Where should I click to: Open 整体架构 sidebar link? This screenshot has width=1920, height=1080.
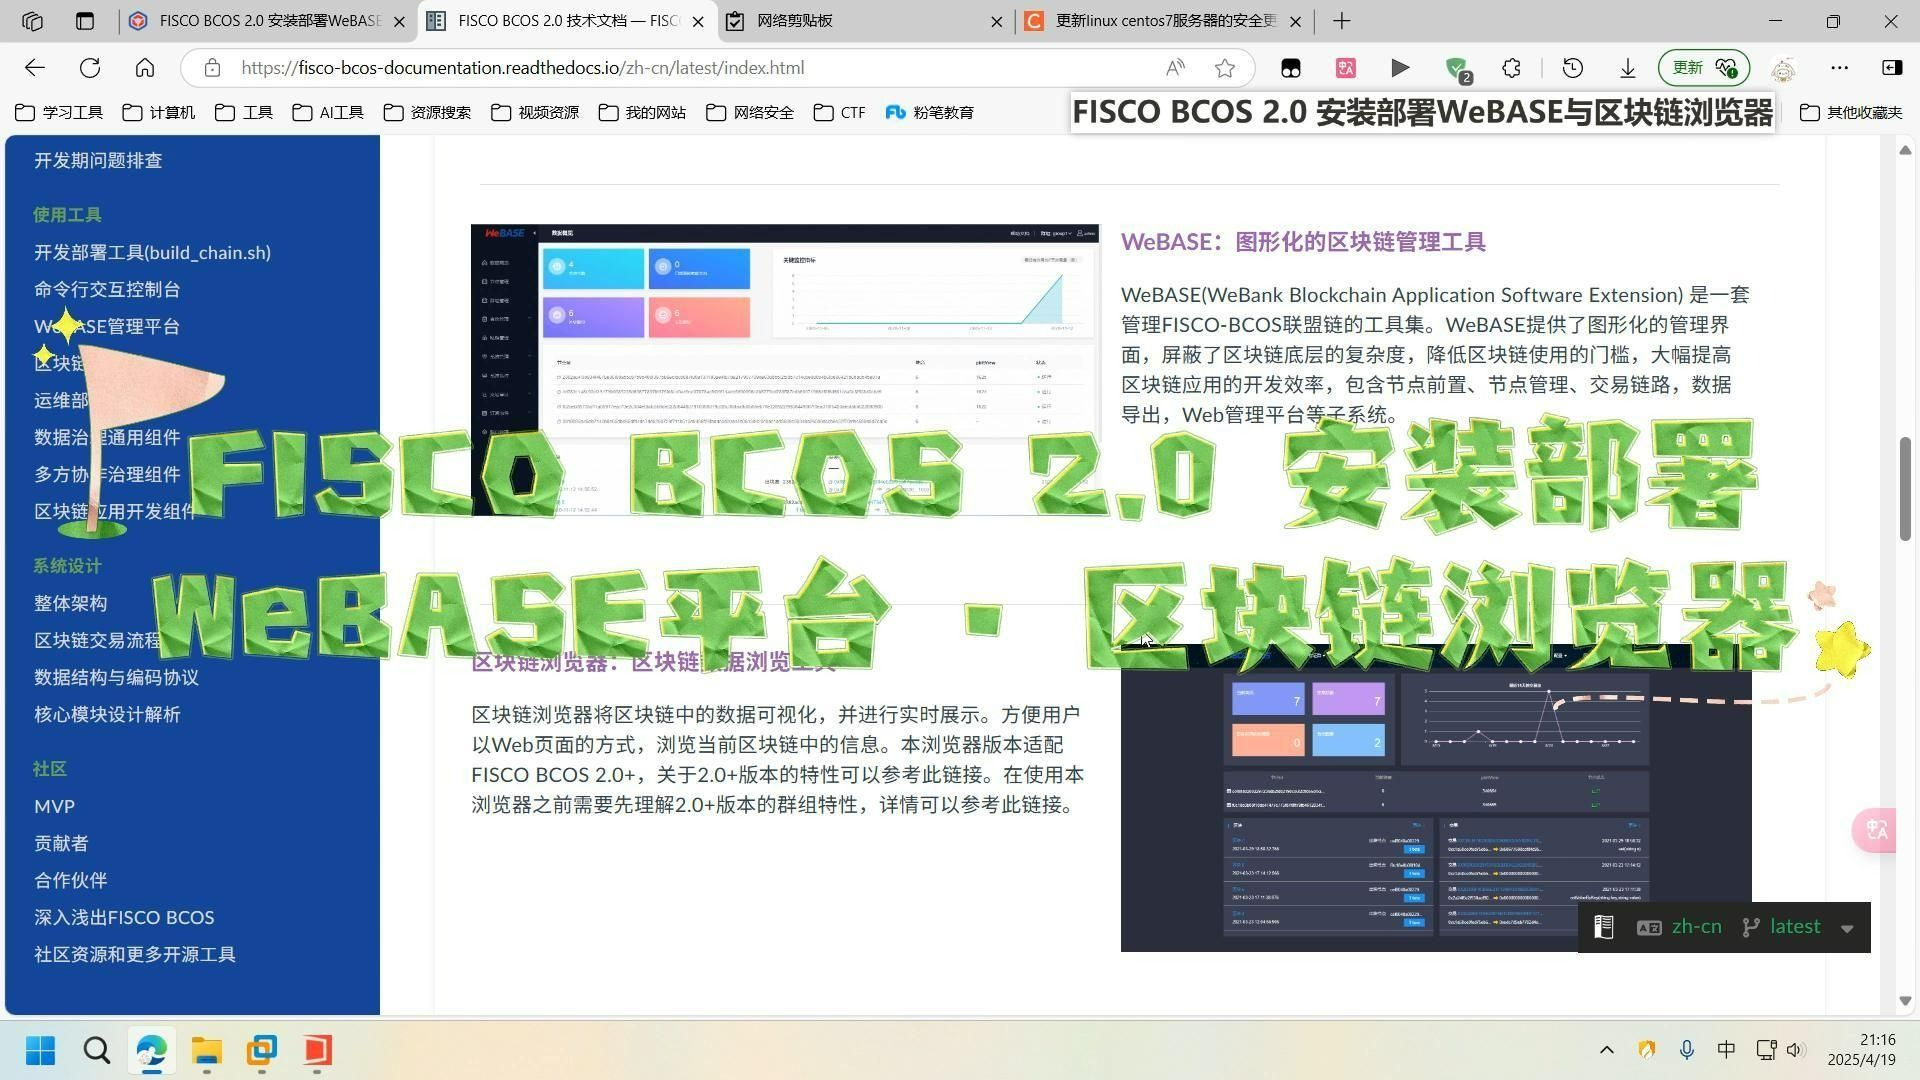pyautogui.click(x=70, y=604)
